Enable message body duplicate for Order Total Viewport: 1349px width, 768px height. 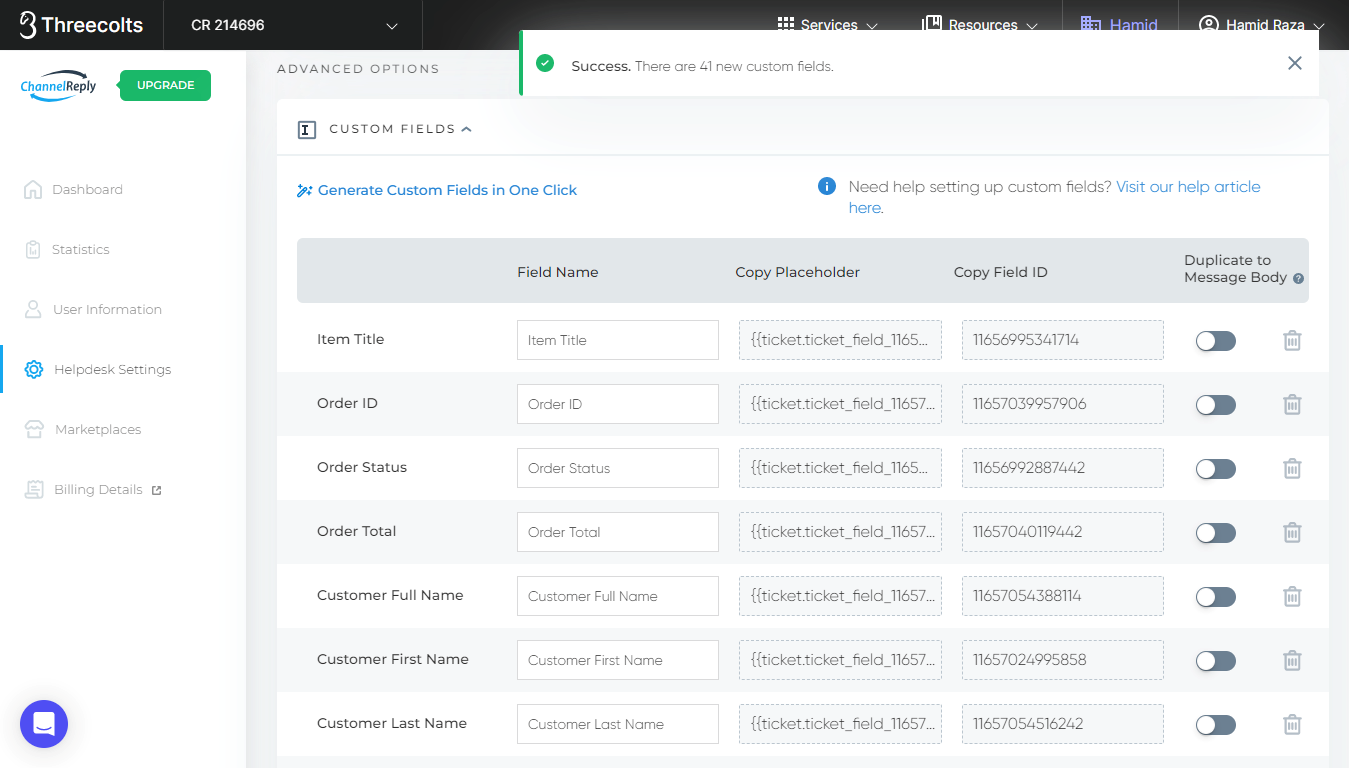point(1216,533)
